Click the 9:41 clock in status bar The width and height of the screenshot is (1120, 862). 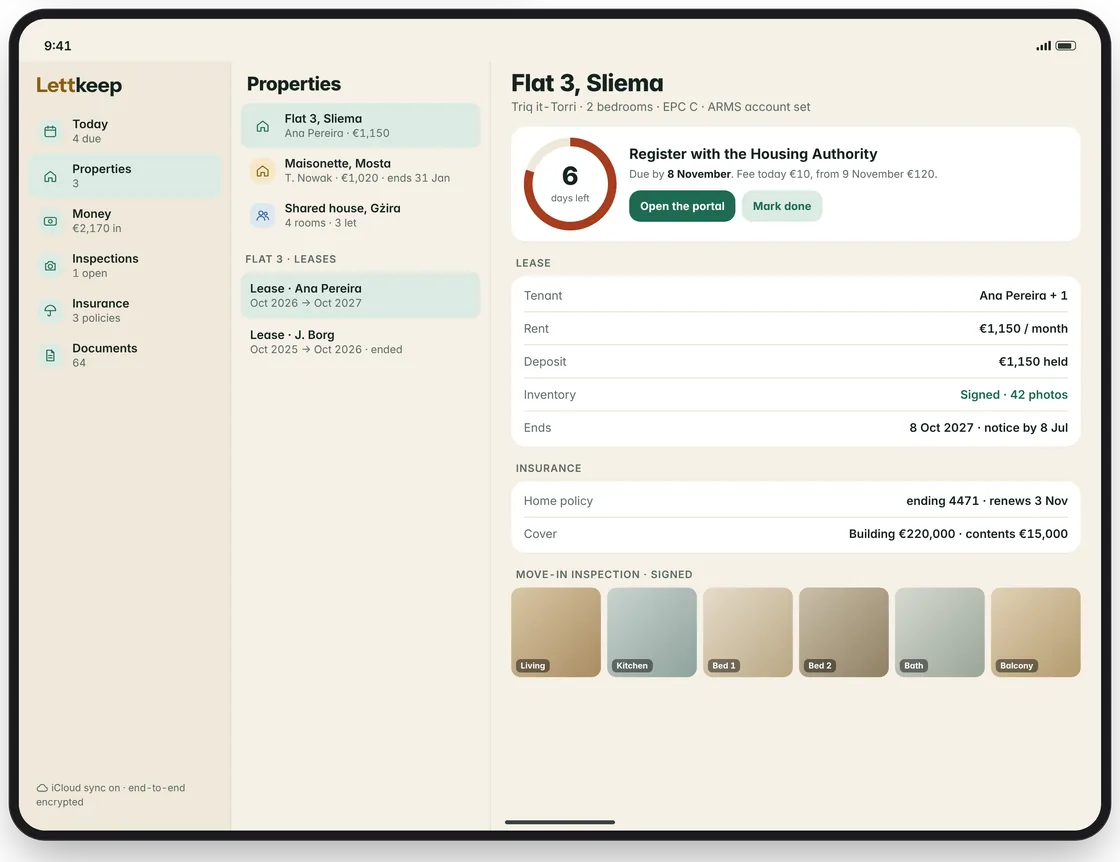click(58, 46)
